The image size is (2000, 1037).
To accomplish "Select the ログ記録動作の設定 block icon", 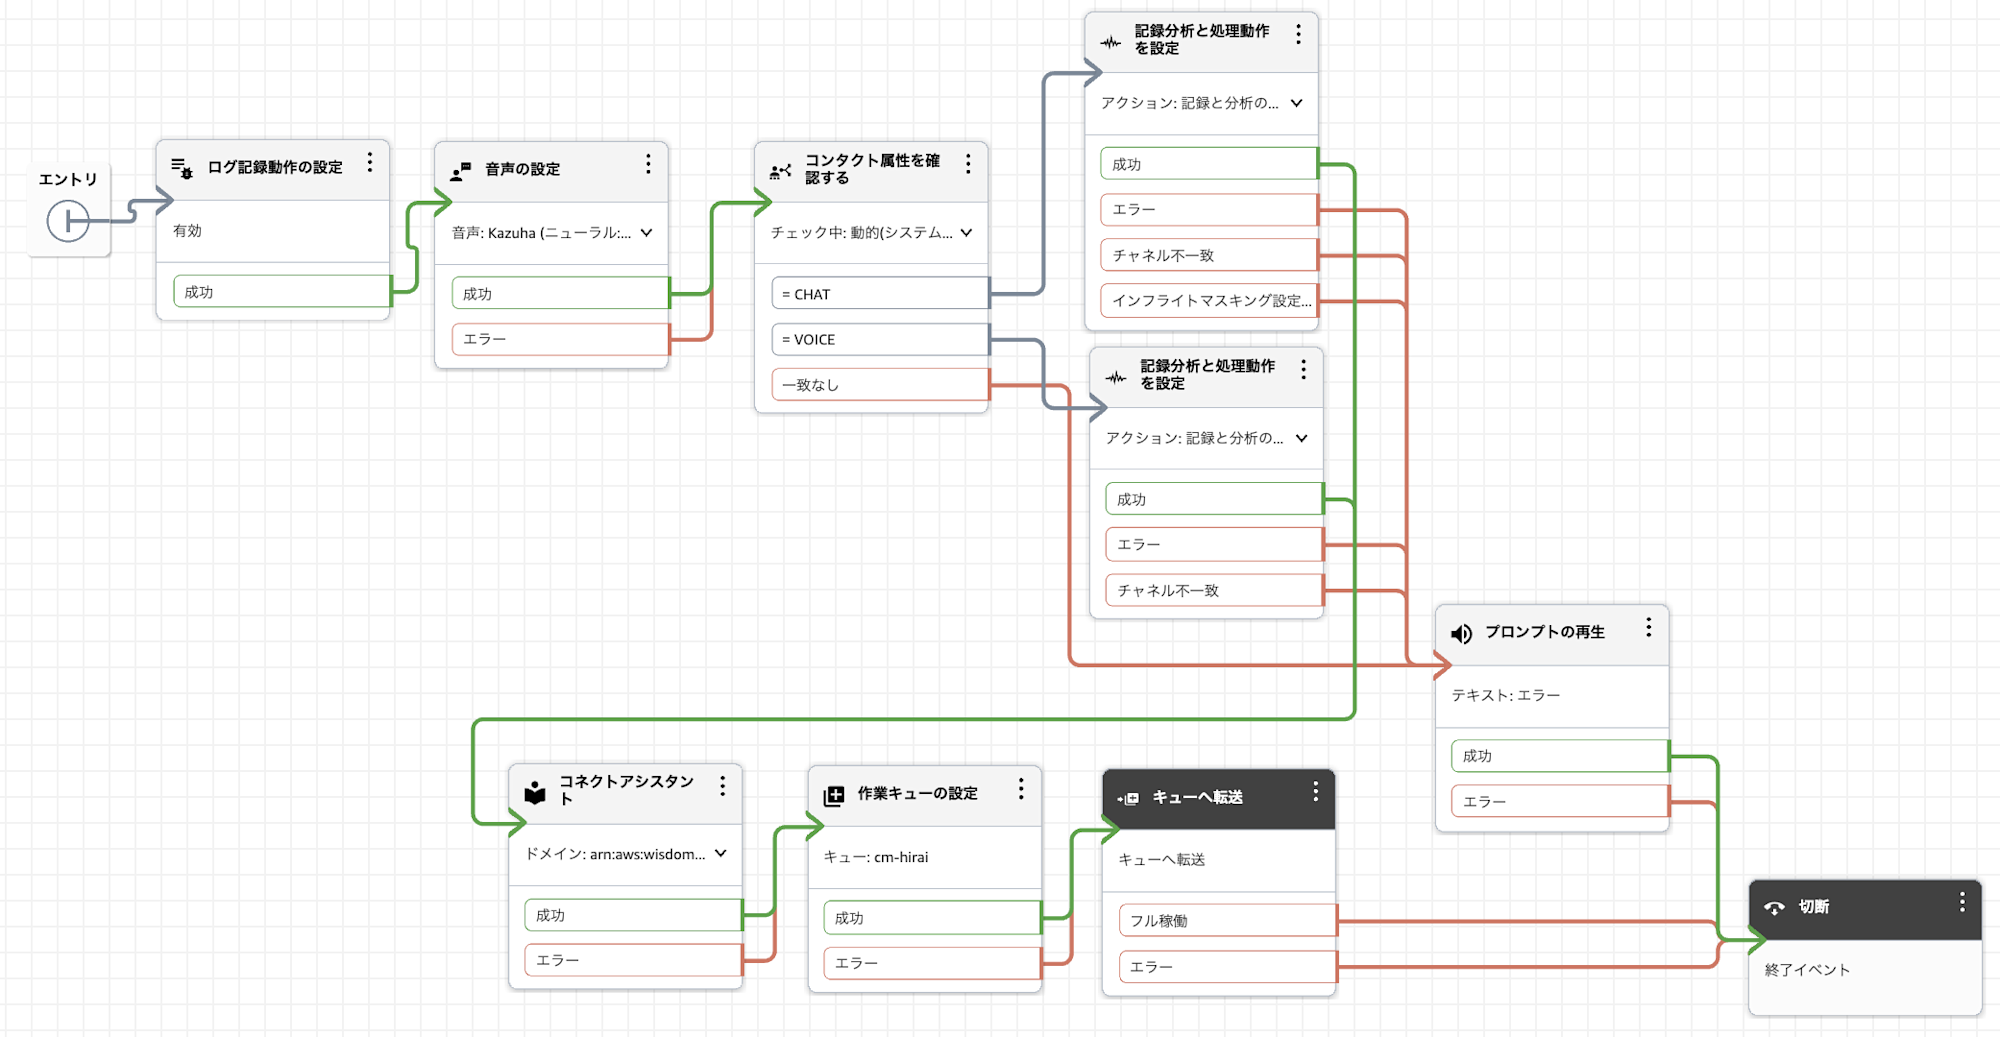I will click(x=183, y=167).
